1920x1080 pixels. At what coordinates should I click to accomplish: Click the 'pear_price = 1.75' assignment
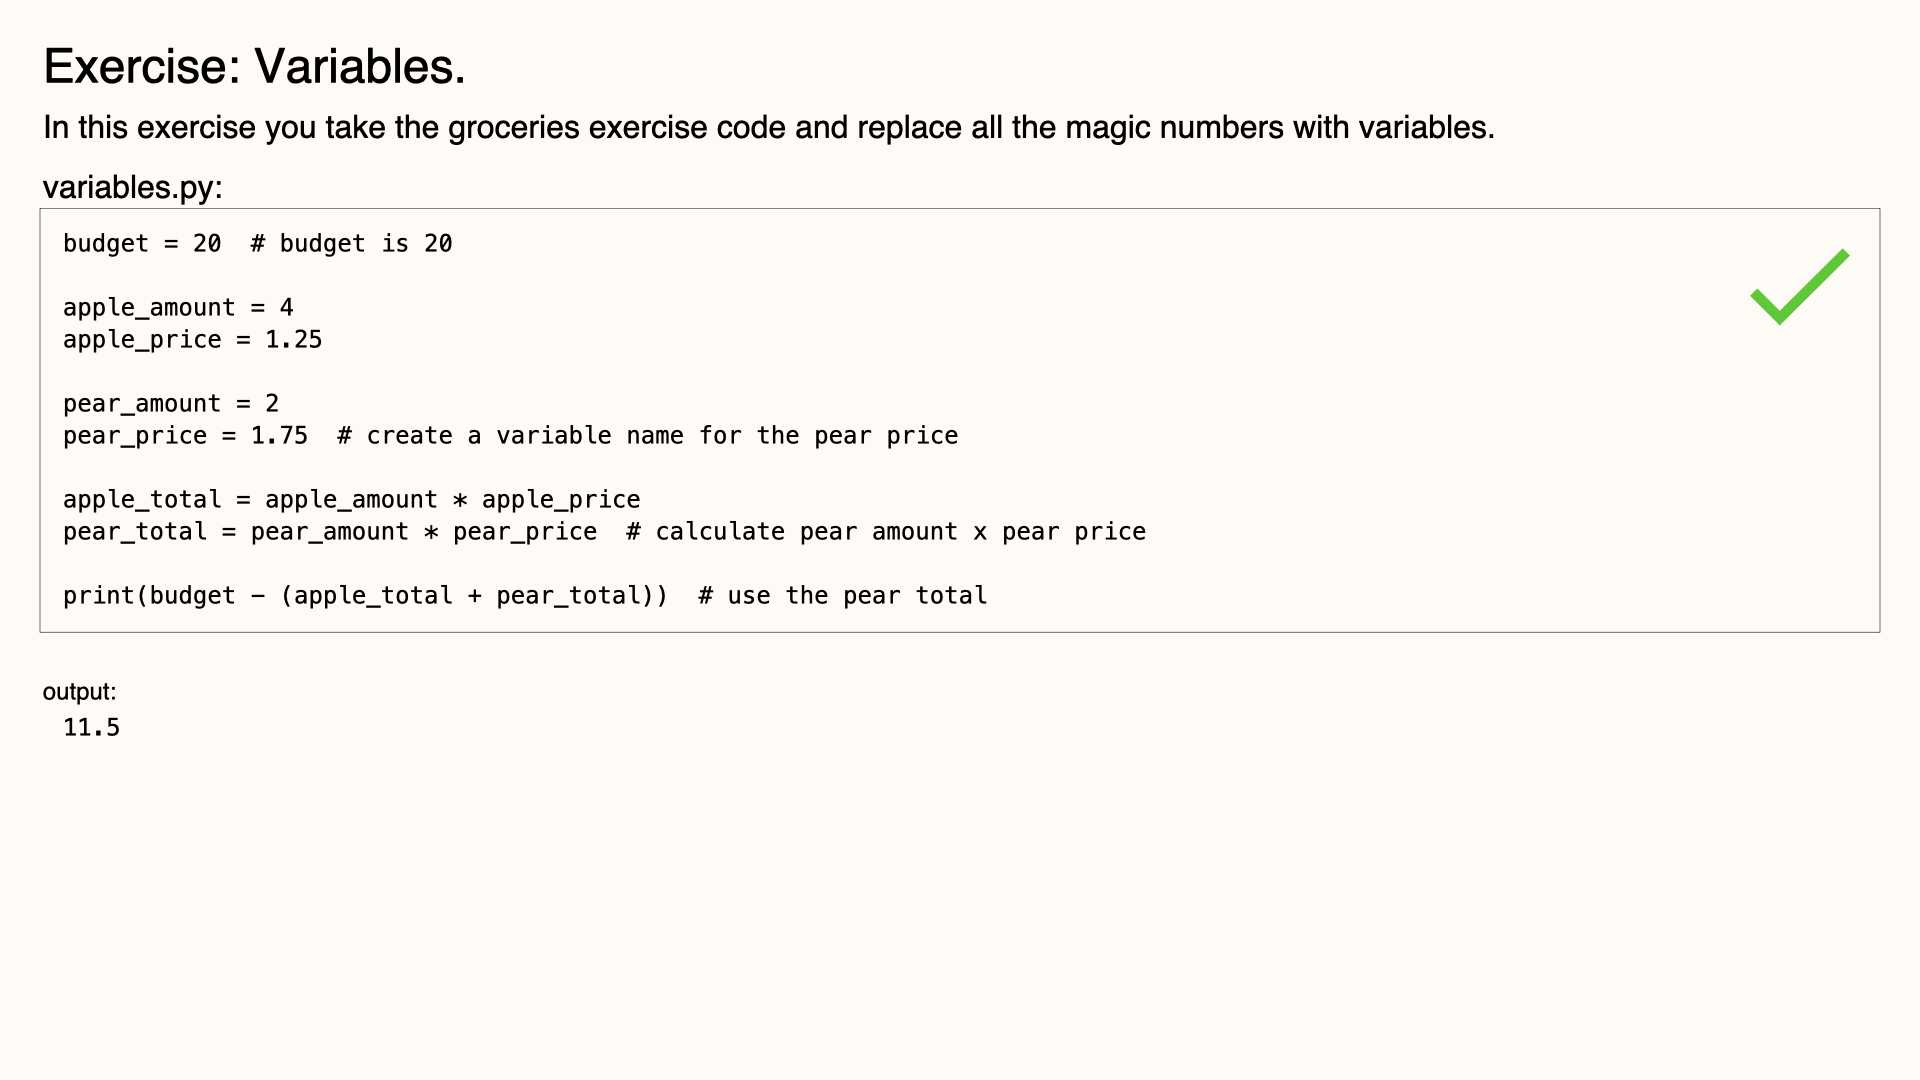(185, 435)
